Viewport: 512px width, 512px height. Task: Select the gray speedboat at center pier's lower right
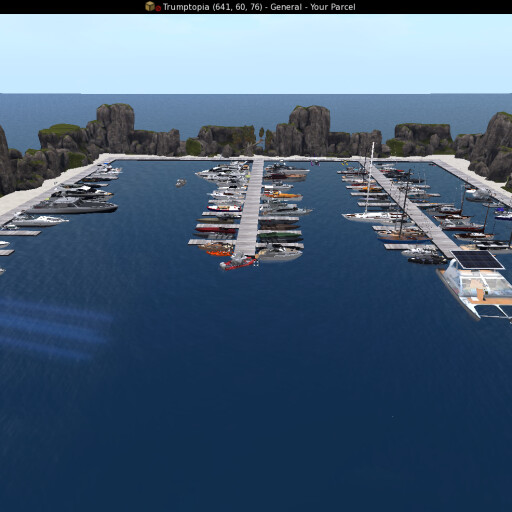click(x=279, y=254)
